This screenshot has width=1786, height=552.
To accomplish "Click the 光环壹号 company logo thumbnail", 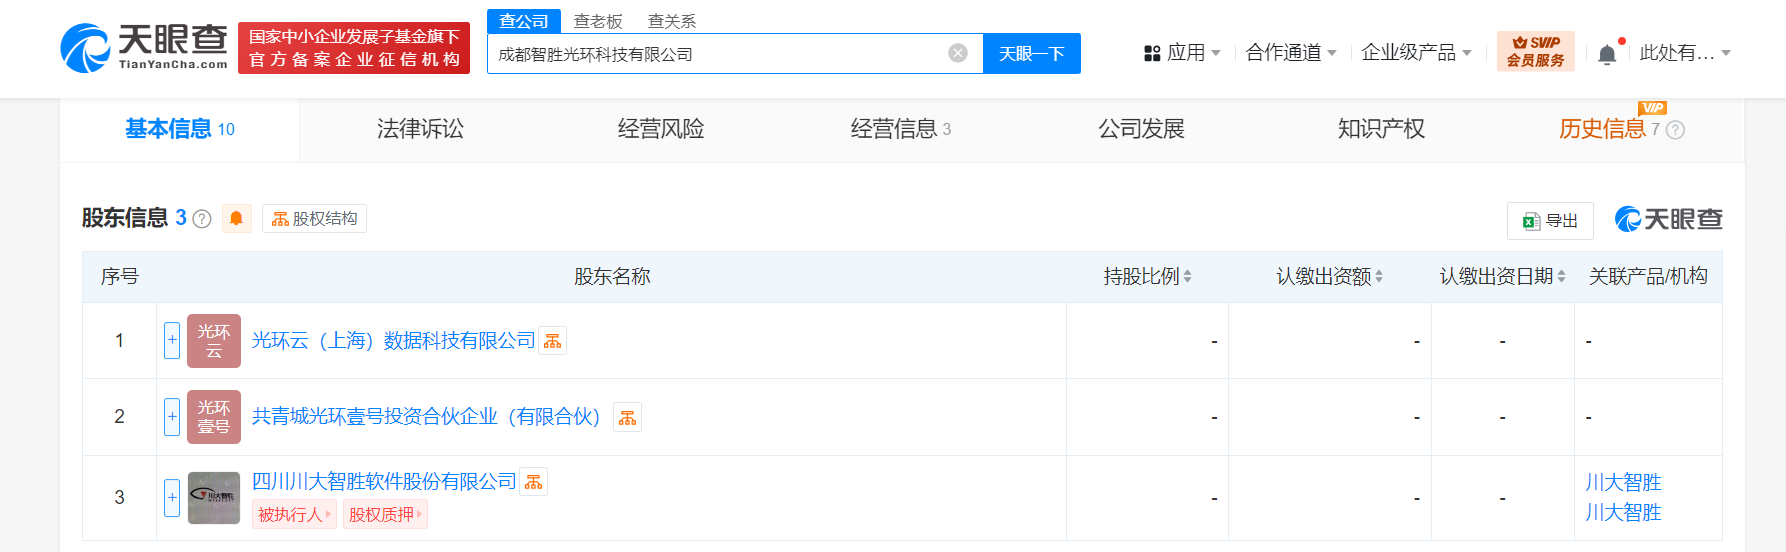I will point(214,417).
